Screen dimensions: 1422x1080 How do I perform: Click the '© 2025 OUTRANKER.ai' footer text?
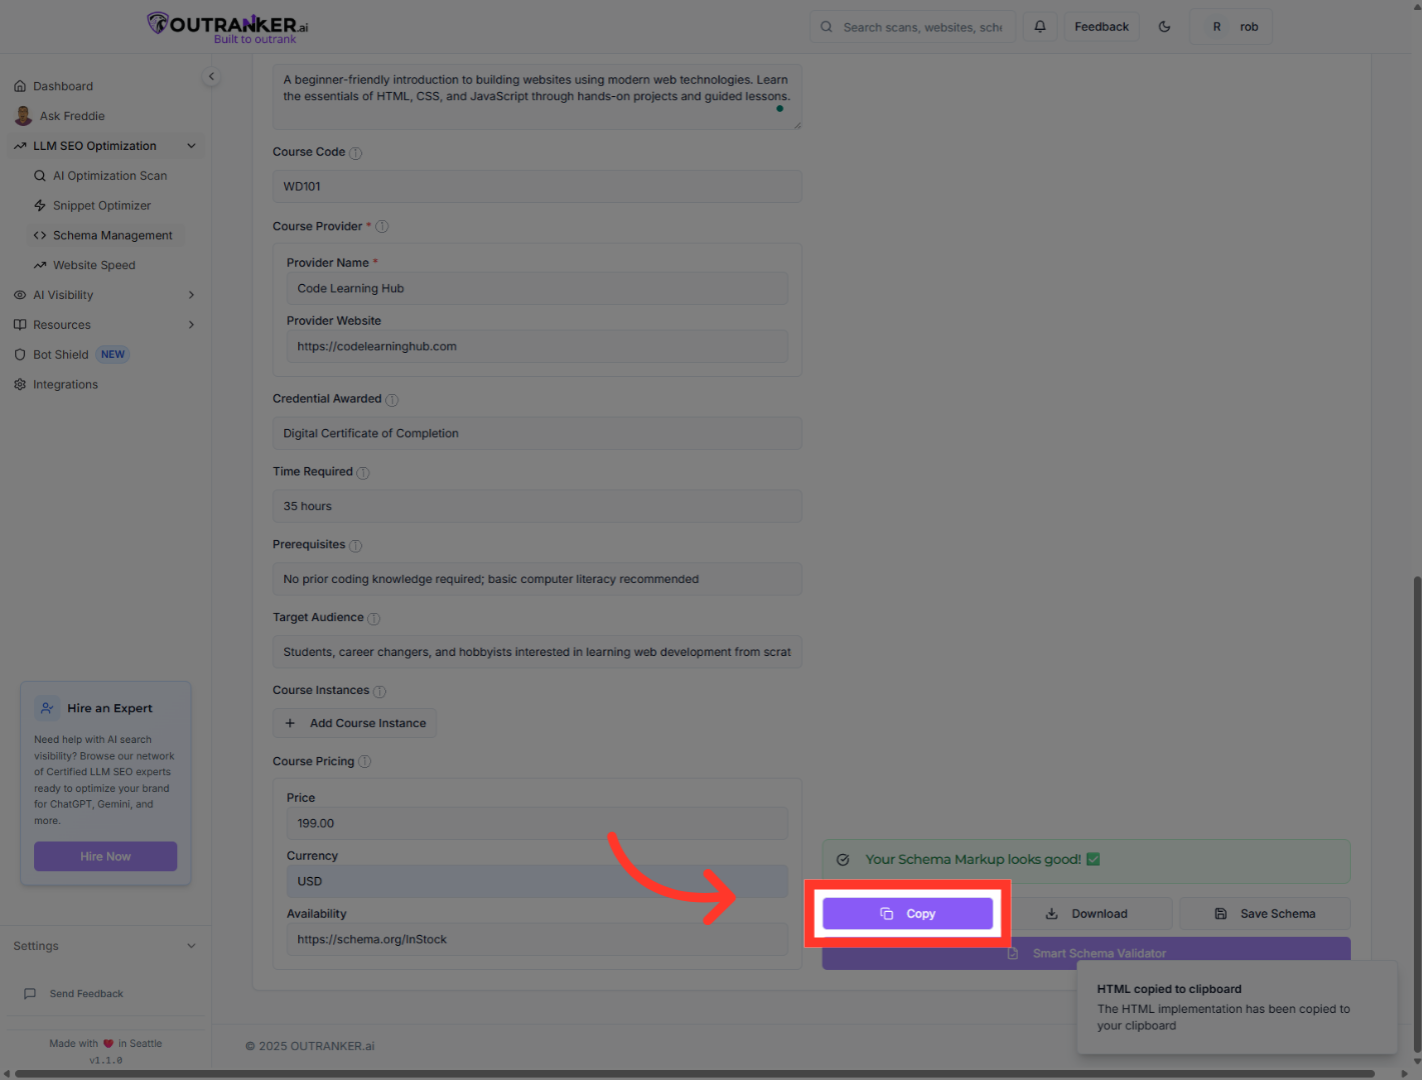tap(310, 1046)
